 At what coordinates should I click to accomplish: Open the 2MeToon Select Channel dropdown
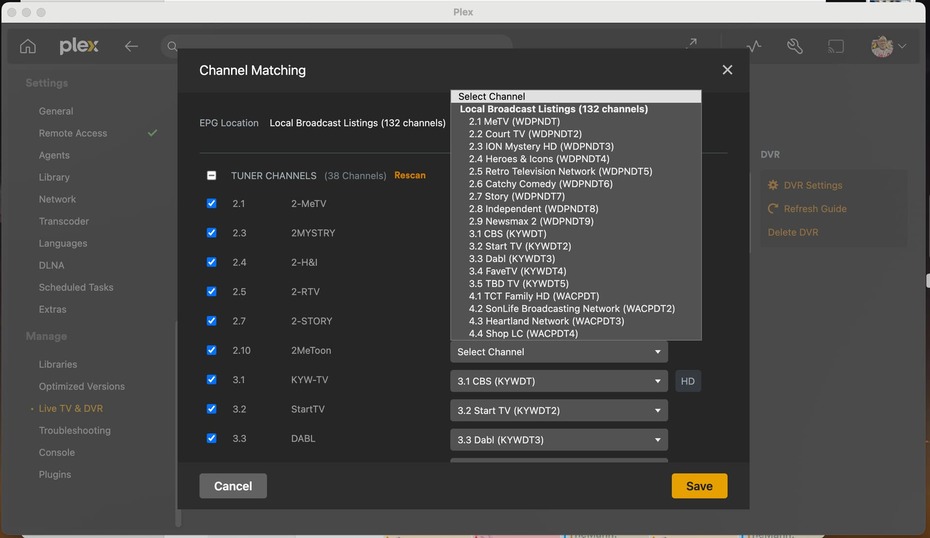[559, 352]
